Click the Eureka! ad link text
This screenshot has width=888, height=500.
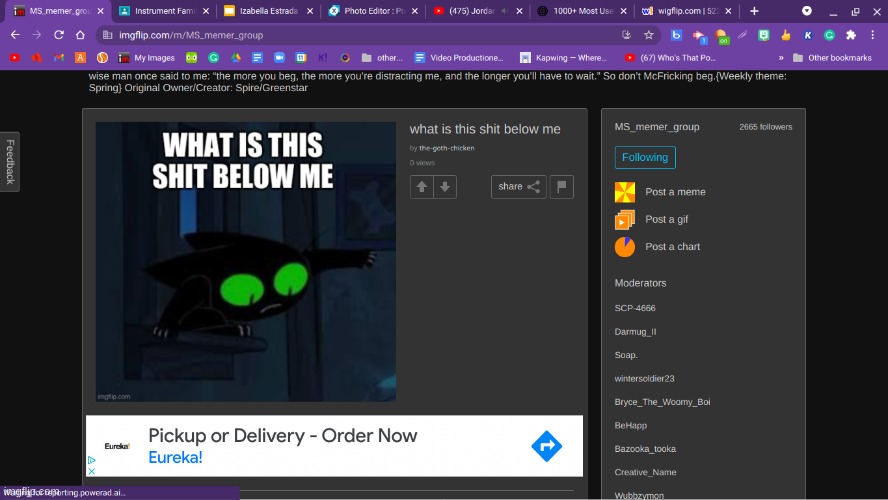click(176, 458)
